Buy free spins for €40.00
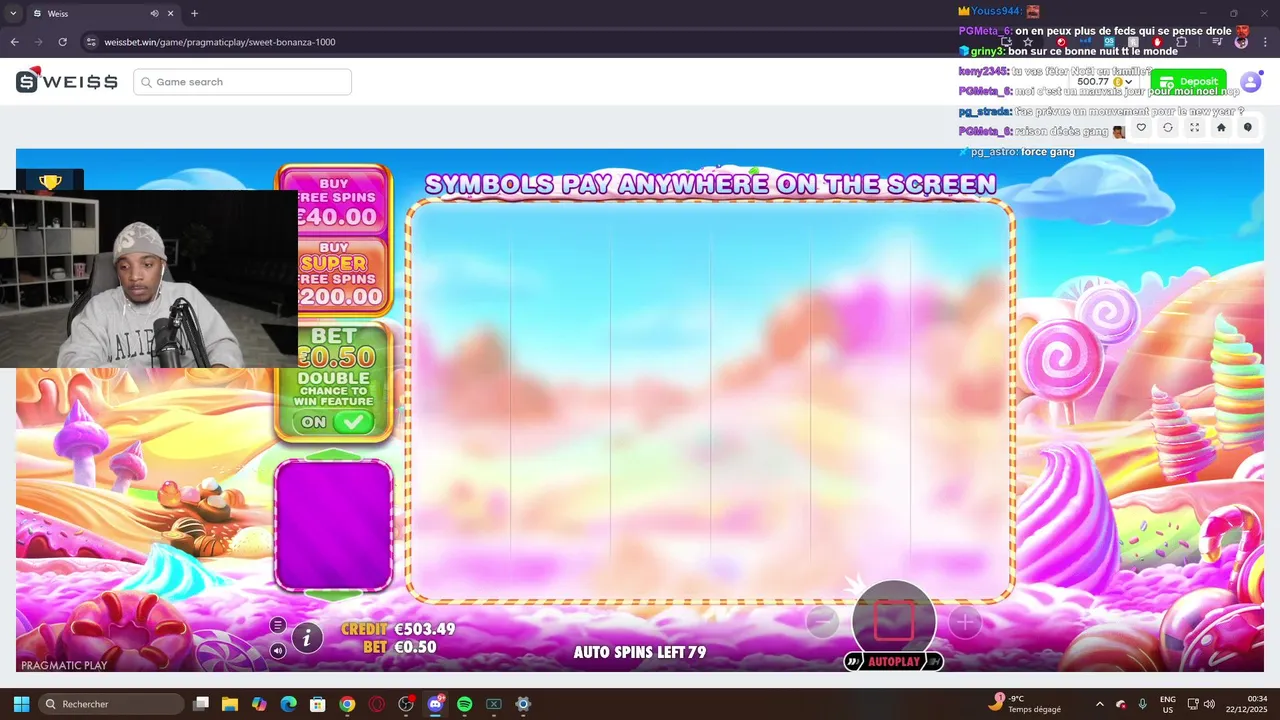1280x720 pixels. click(334, 203)
